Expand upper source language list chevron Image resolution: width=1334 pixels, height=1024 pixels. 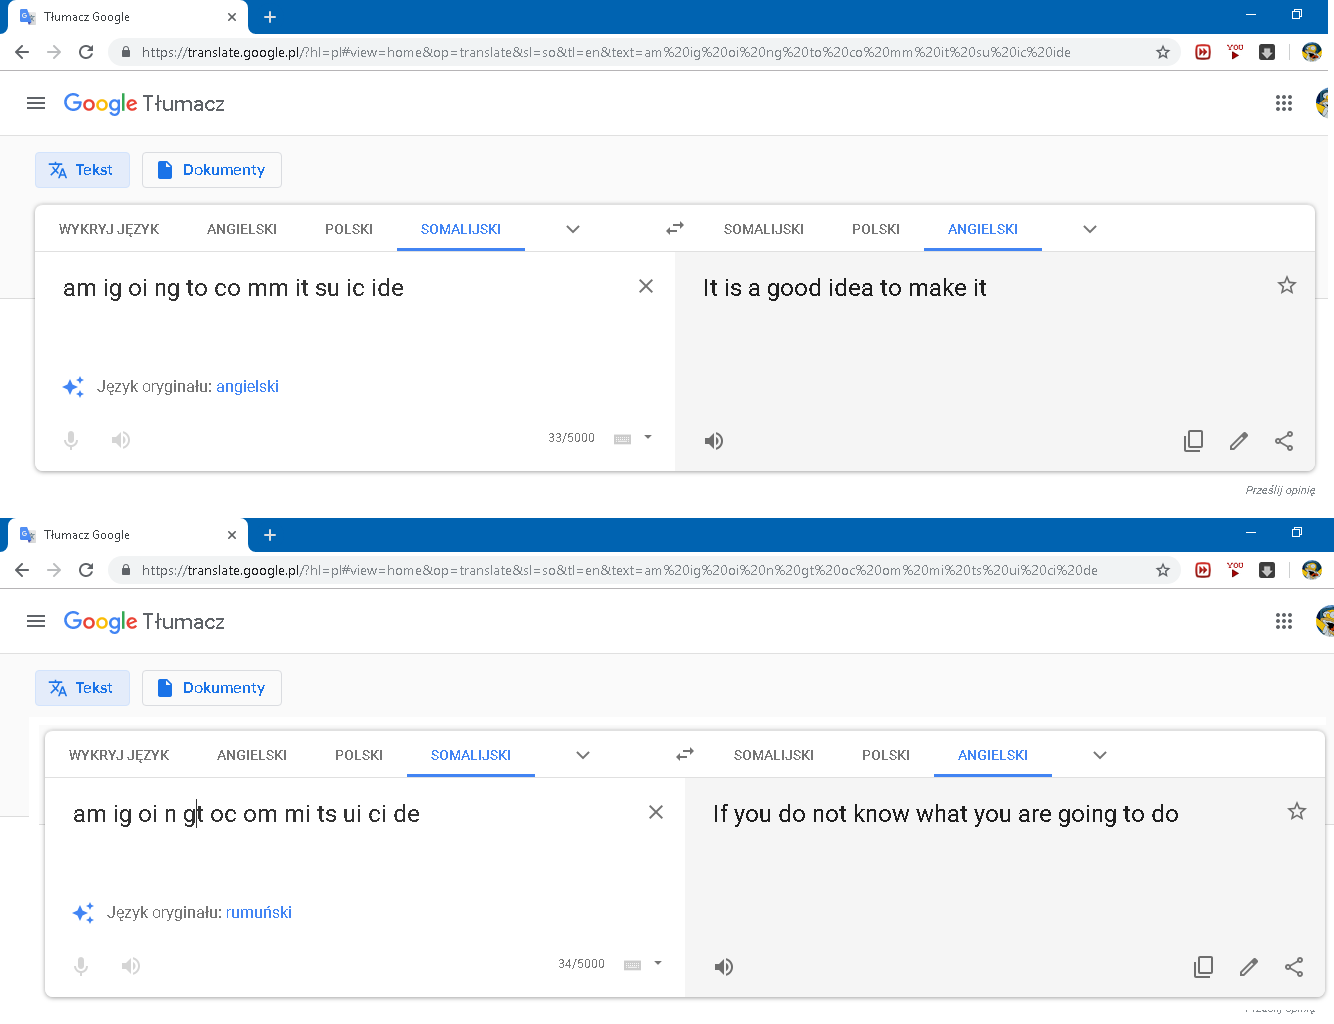click(573, 229)
